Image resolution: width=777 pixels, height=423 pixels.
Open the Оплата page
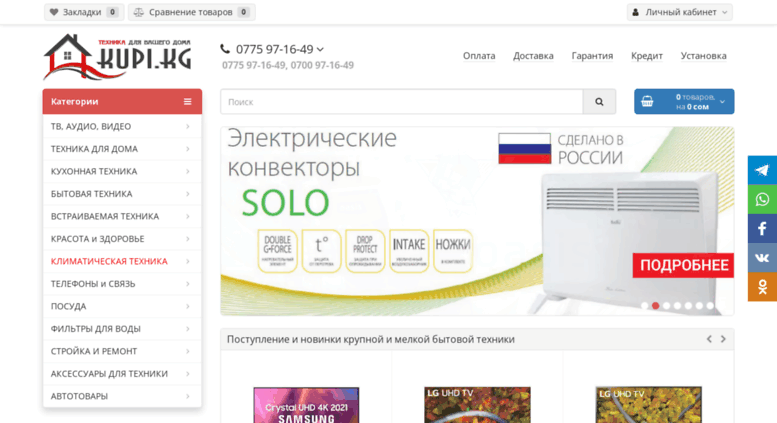[479, 56]
